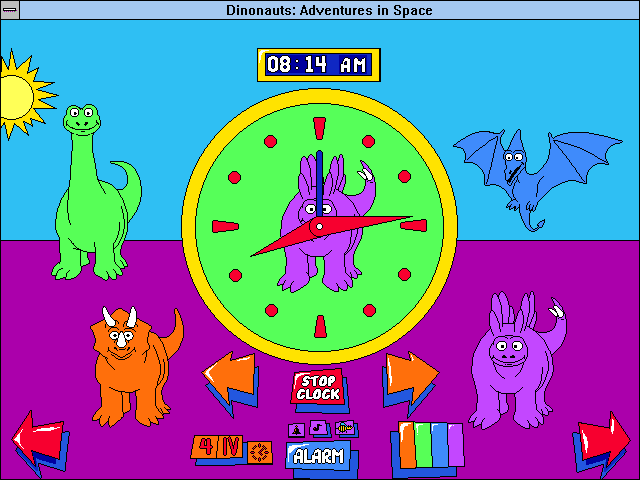The width and height of the screenshot is (640, 480).
Task: Pick the purple color bar
Action: tap(454, 445)
